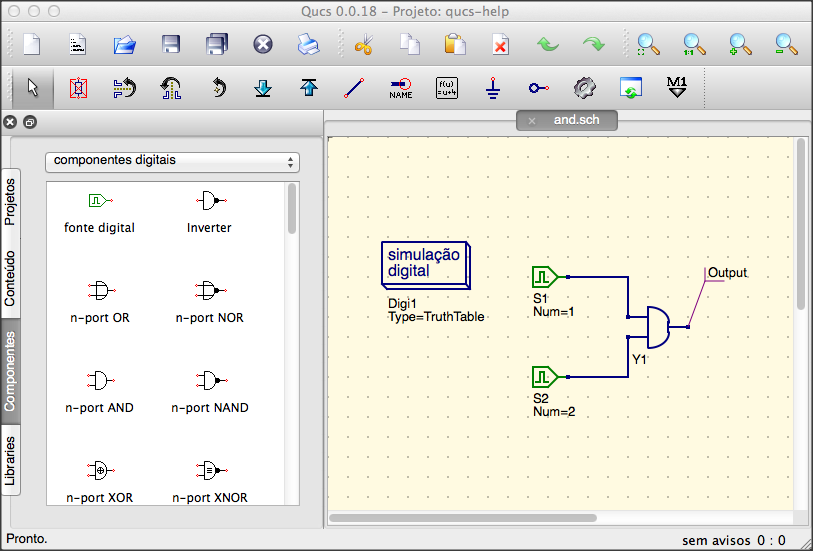Pick the fonte digital component

pyautogui.click(x=100, y=213)
